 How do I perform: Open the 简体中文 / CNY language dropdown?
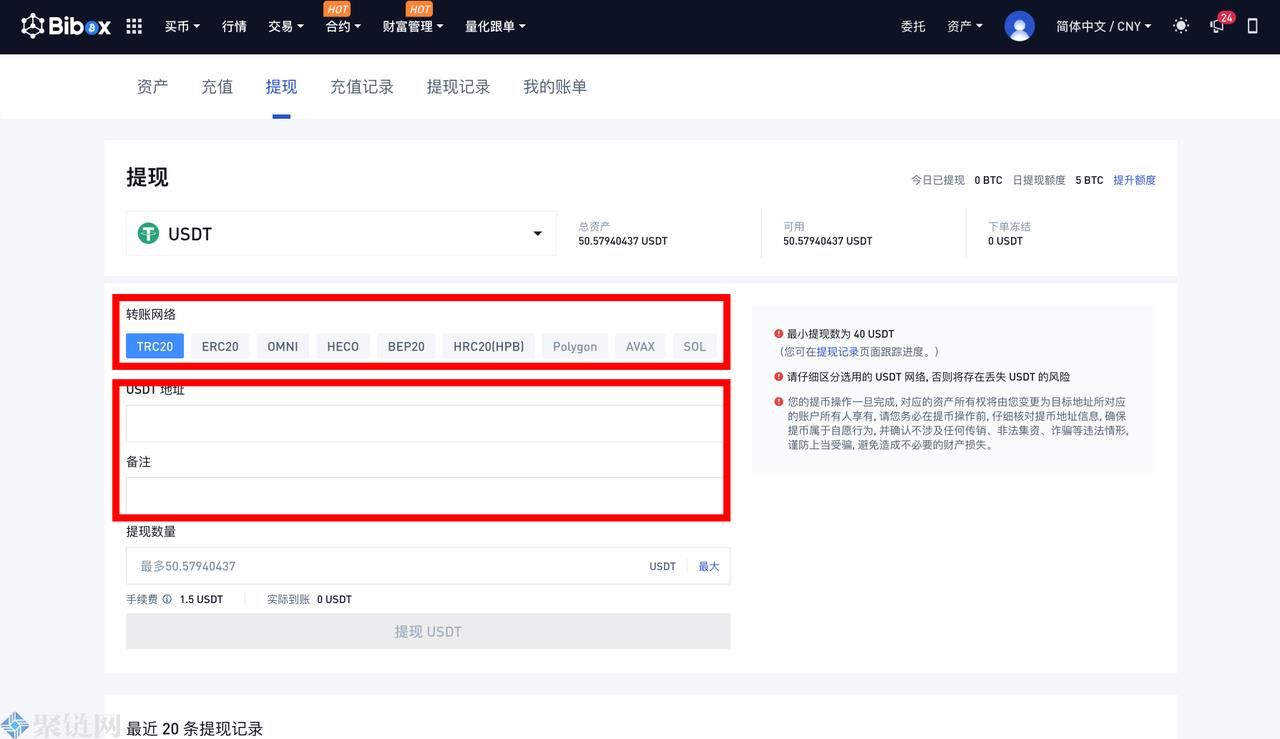tap(1104, 26)
